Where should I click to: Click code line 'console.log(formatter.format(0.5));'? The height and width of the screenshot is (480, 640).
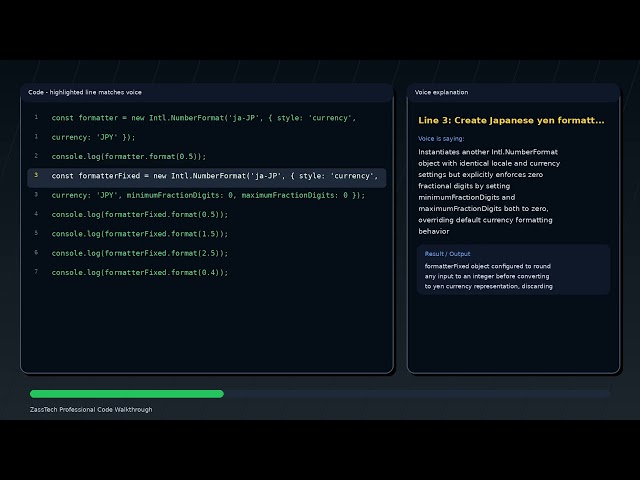coord(129,156)
